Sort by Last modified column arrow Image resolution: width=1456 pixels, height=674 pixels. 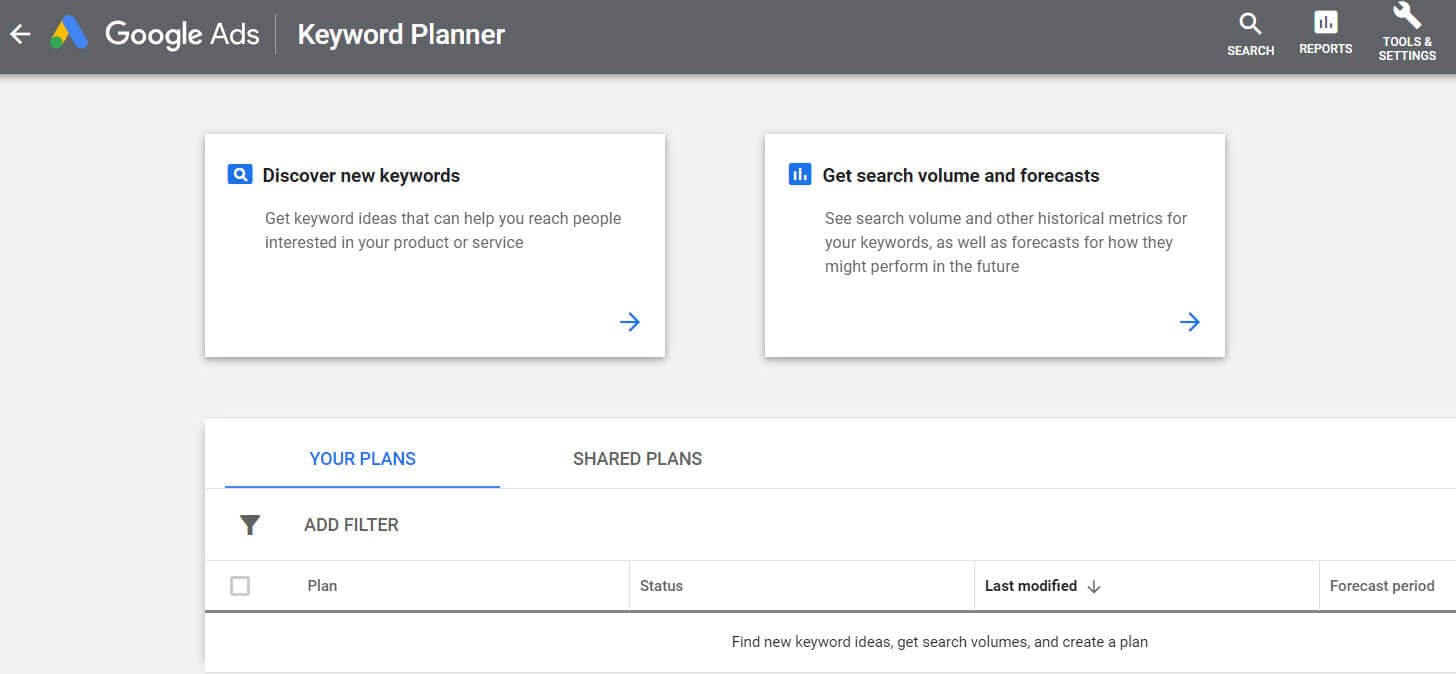click(1094, 587)
